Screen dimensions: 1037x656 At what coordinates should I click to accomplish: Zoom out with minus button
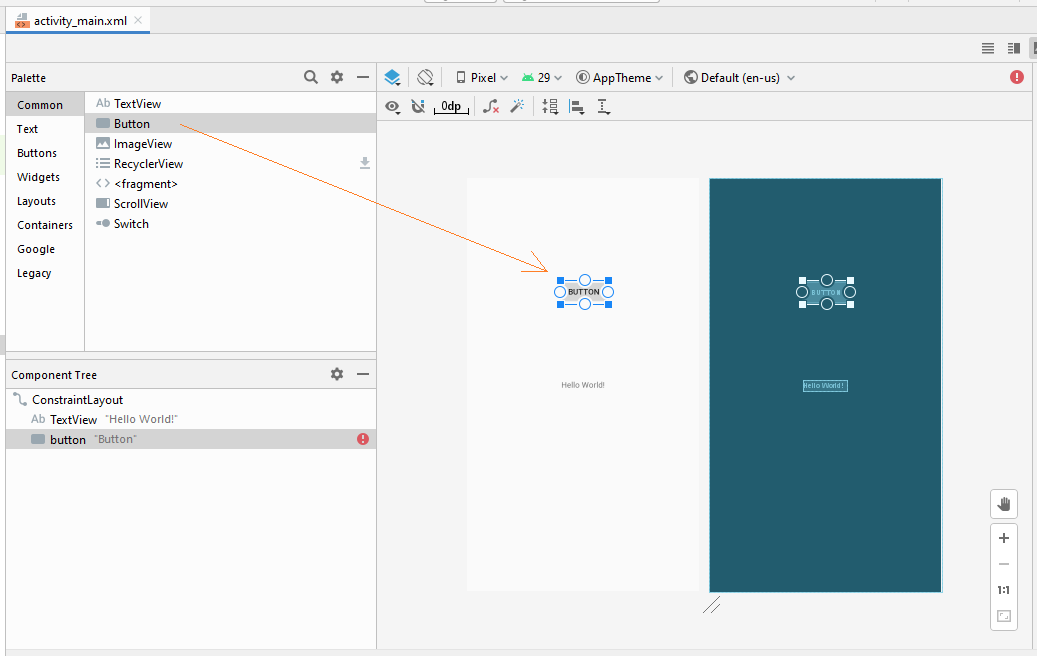point(1004,564)
